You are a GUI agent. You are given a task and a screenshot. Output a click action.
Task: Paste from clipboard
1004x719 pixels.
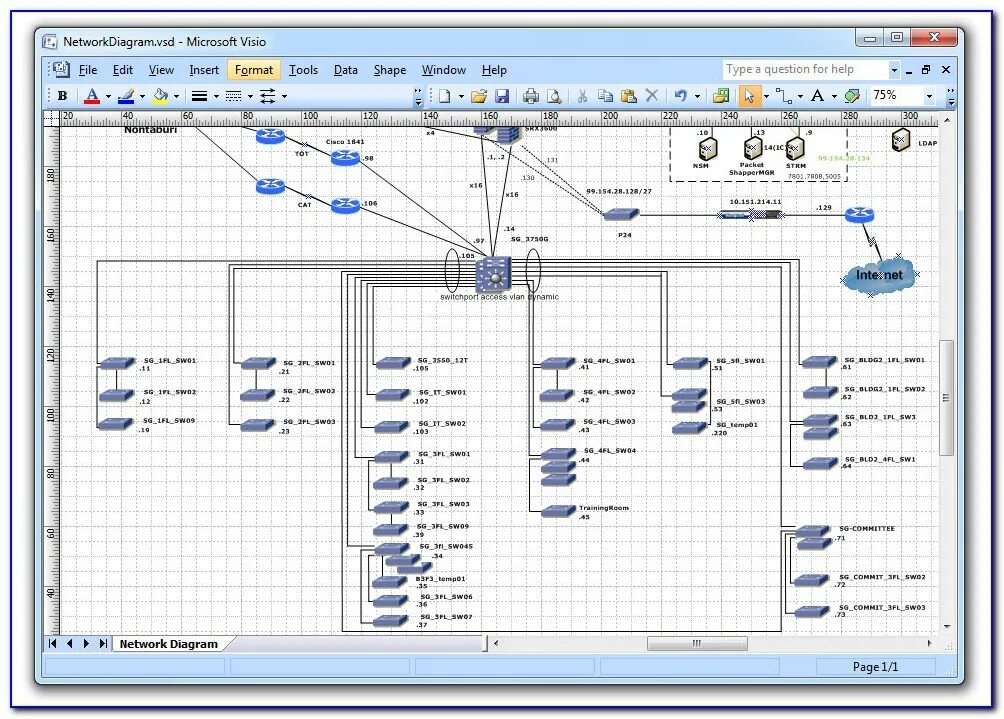click(x=629, y=96)
